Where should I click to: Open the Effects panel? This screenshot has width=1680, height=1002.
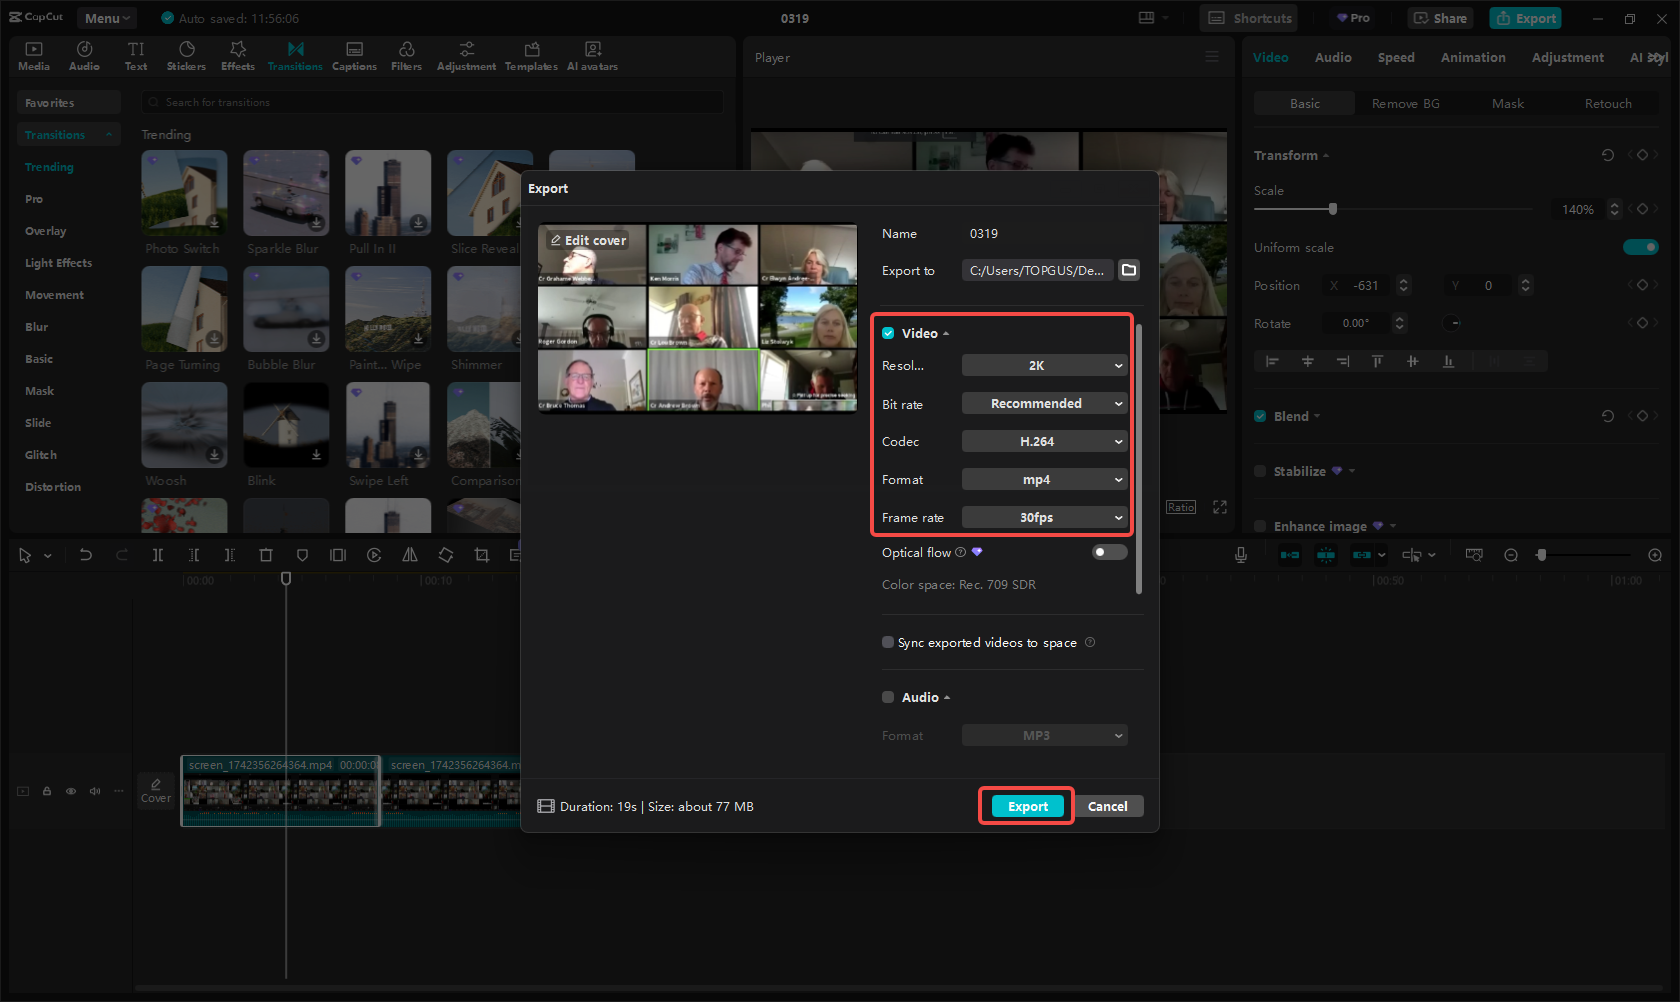point(238,56)
